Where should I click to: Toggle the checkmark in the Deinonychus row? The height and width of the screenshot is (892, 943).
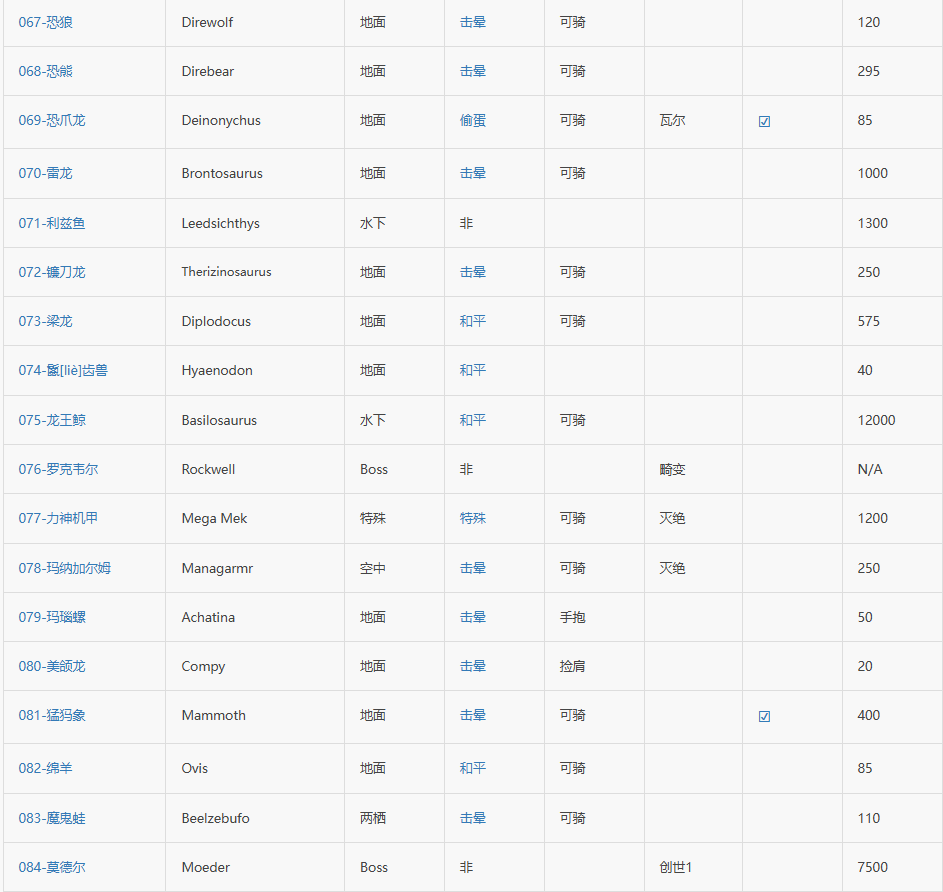pyautogui.click(x=764, y=121)
